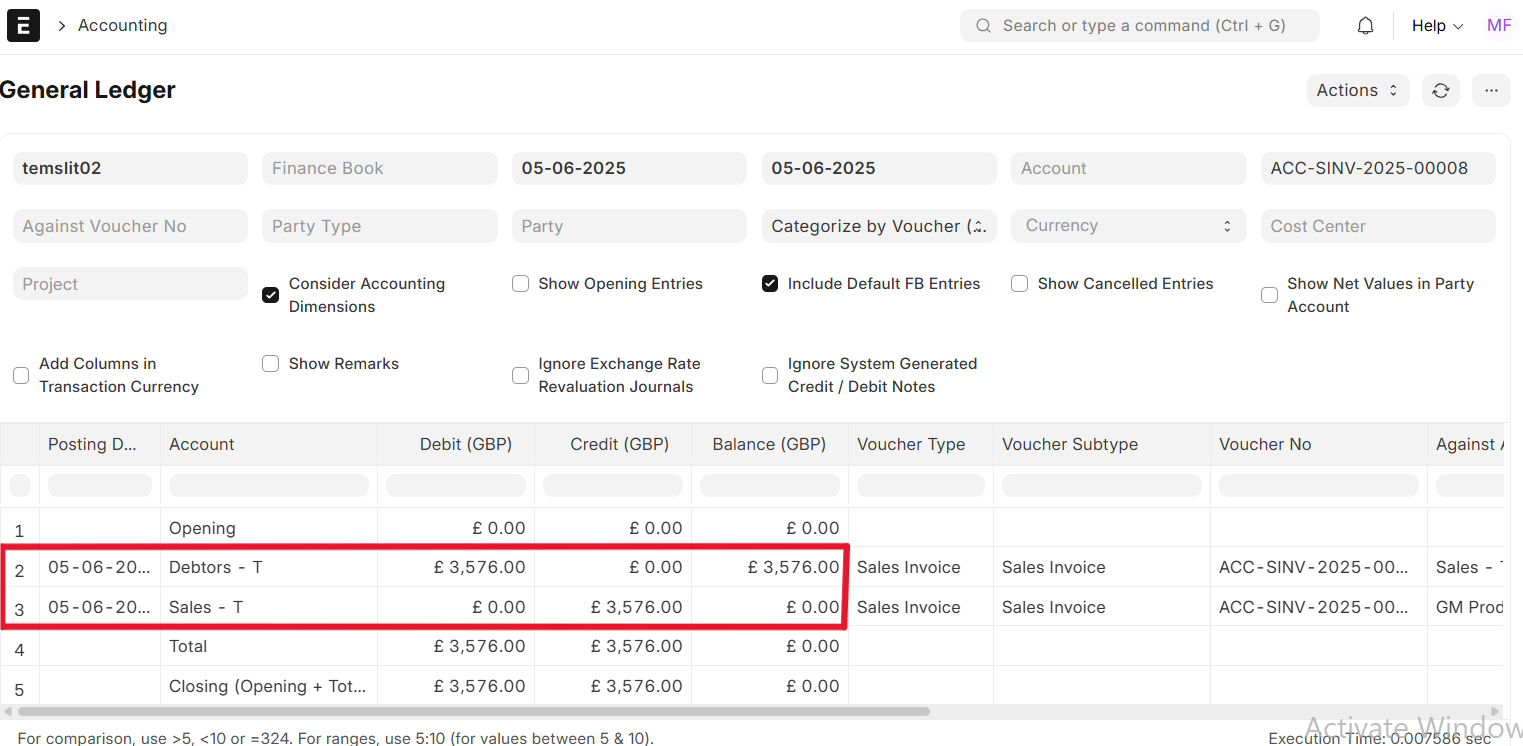This screenshot has width=1523, height=746.
Task: Tick the Show Cancelled Entries checkbox
Action: pos(1019,284)
